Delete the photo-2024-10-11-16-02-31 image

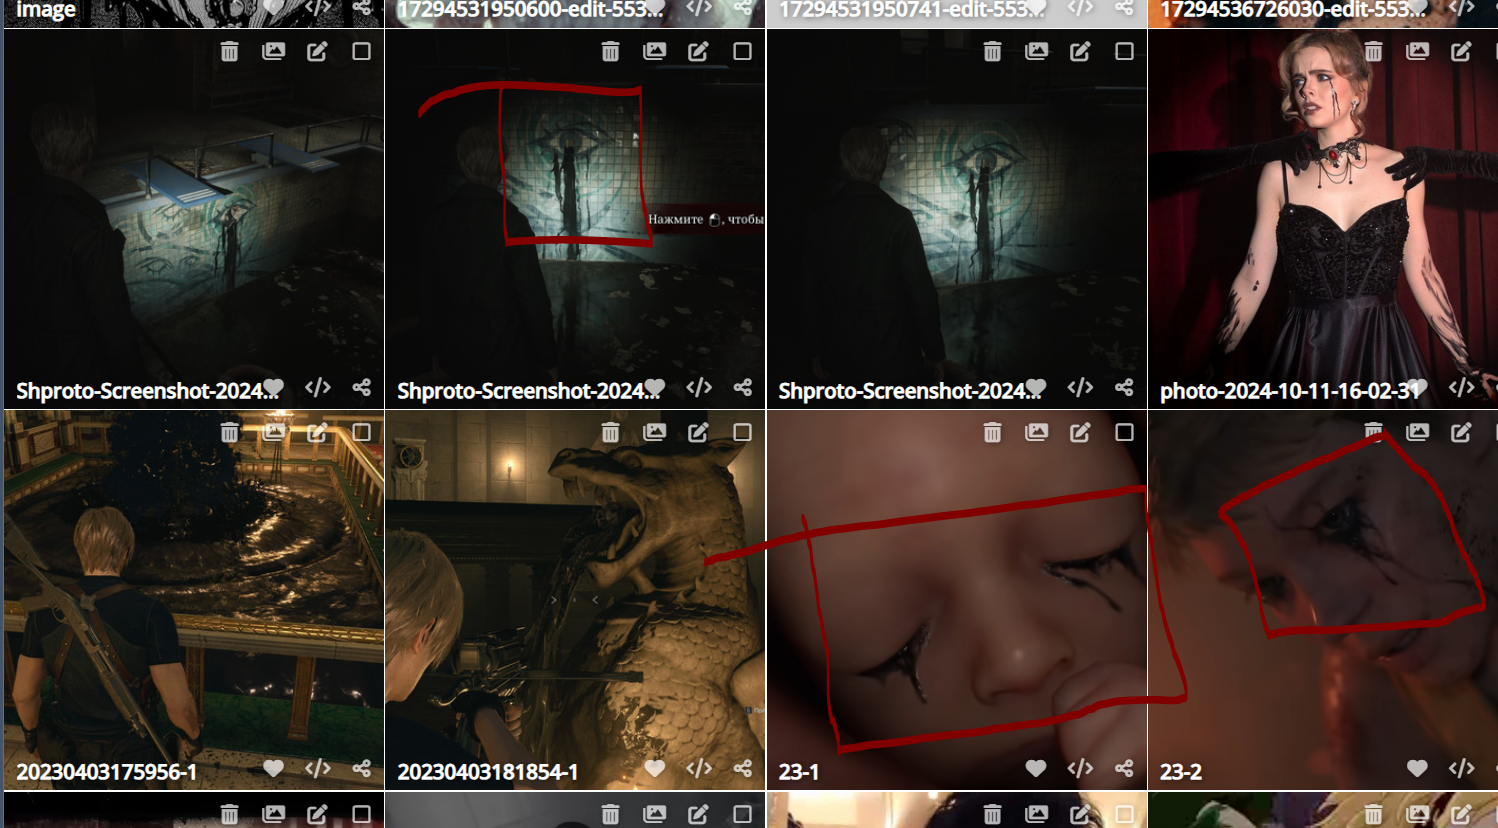pyautogui.click(x=1373, y=51)
